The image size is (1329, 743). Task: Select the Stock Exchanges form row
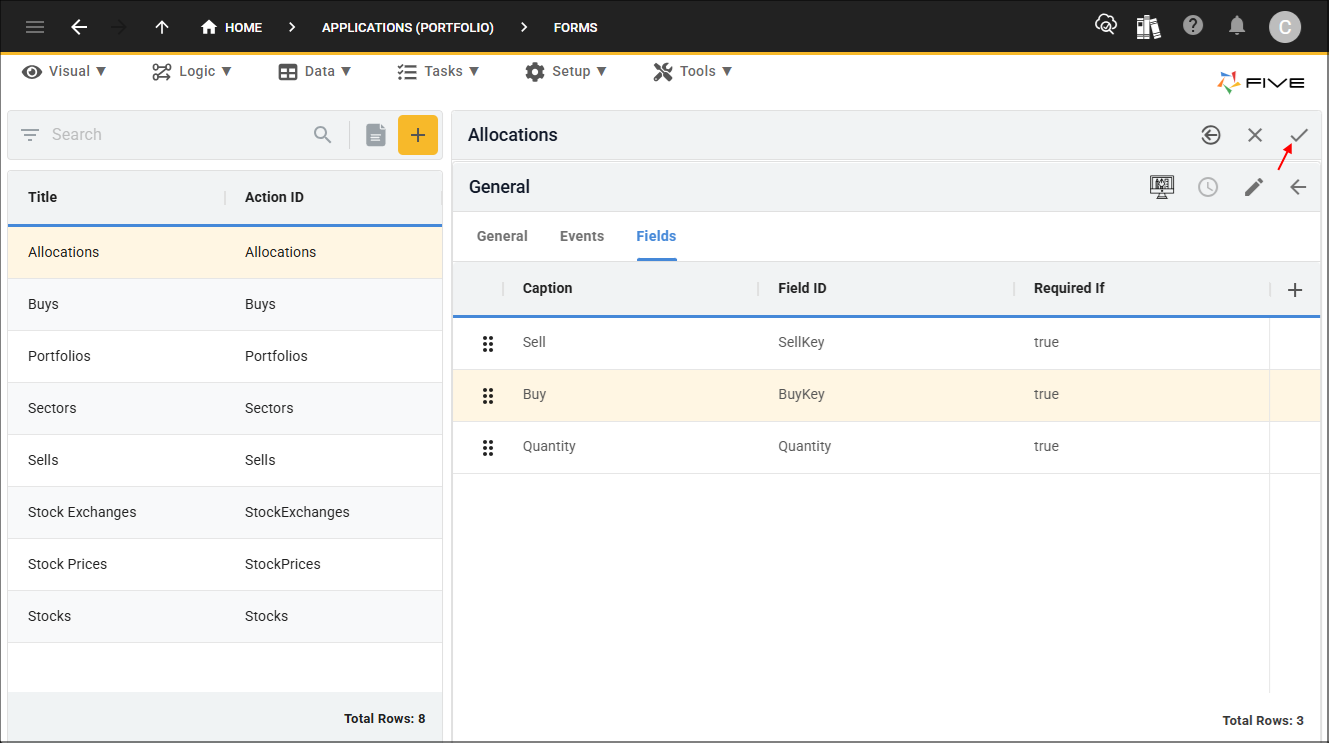[225, 512]
